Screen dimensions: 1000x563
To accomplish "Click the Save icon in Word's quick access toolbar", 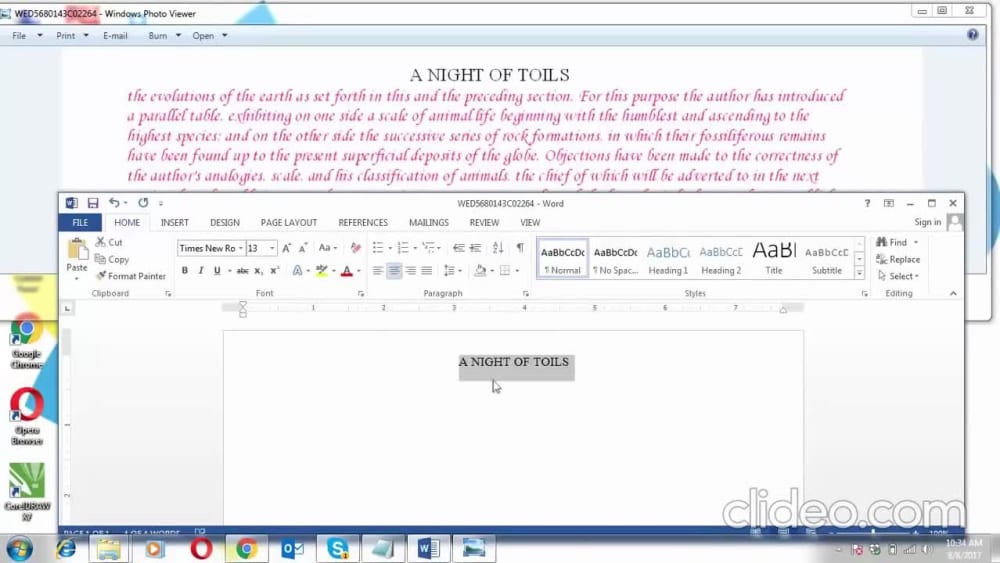I will [93, 203].
